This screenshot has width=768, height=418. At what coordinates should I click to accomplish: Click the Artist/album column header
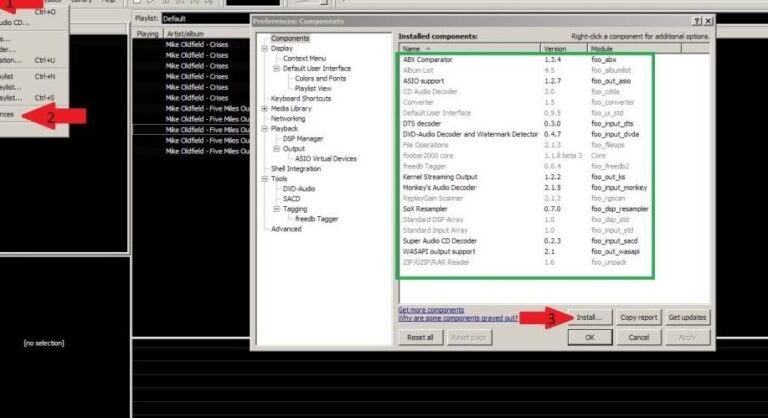[x=207, y=34]
